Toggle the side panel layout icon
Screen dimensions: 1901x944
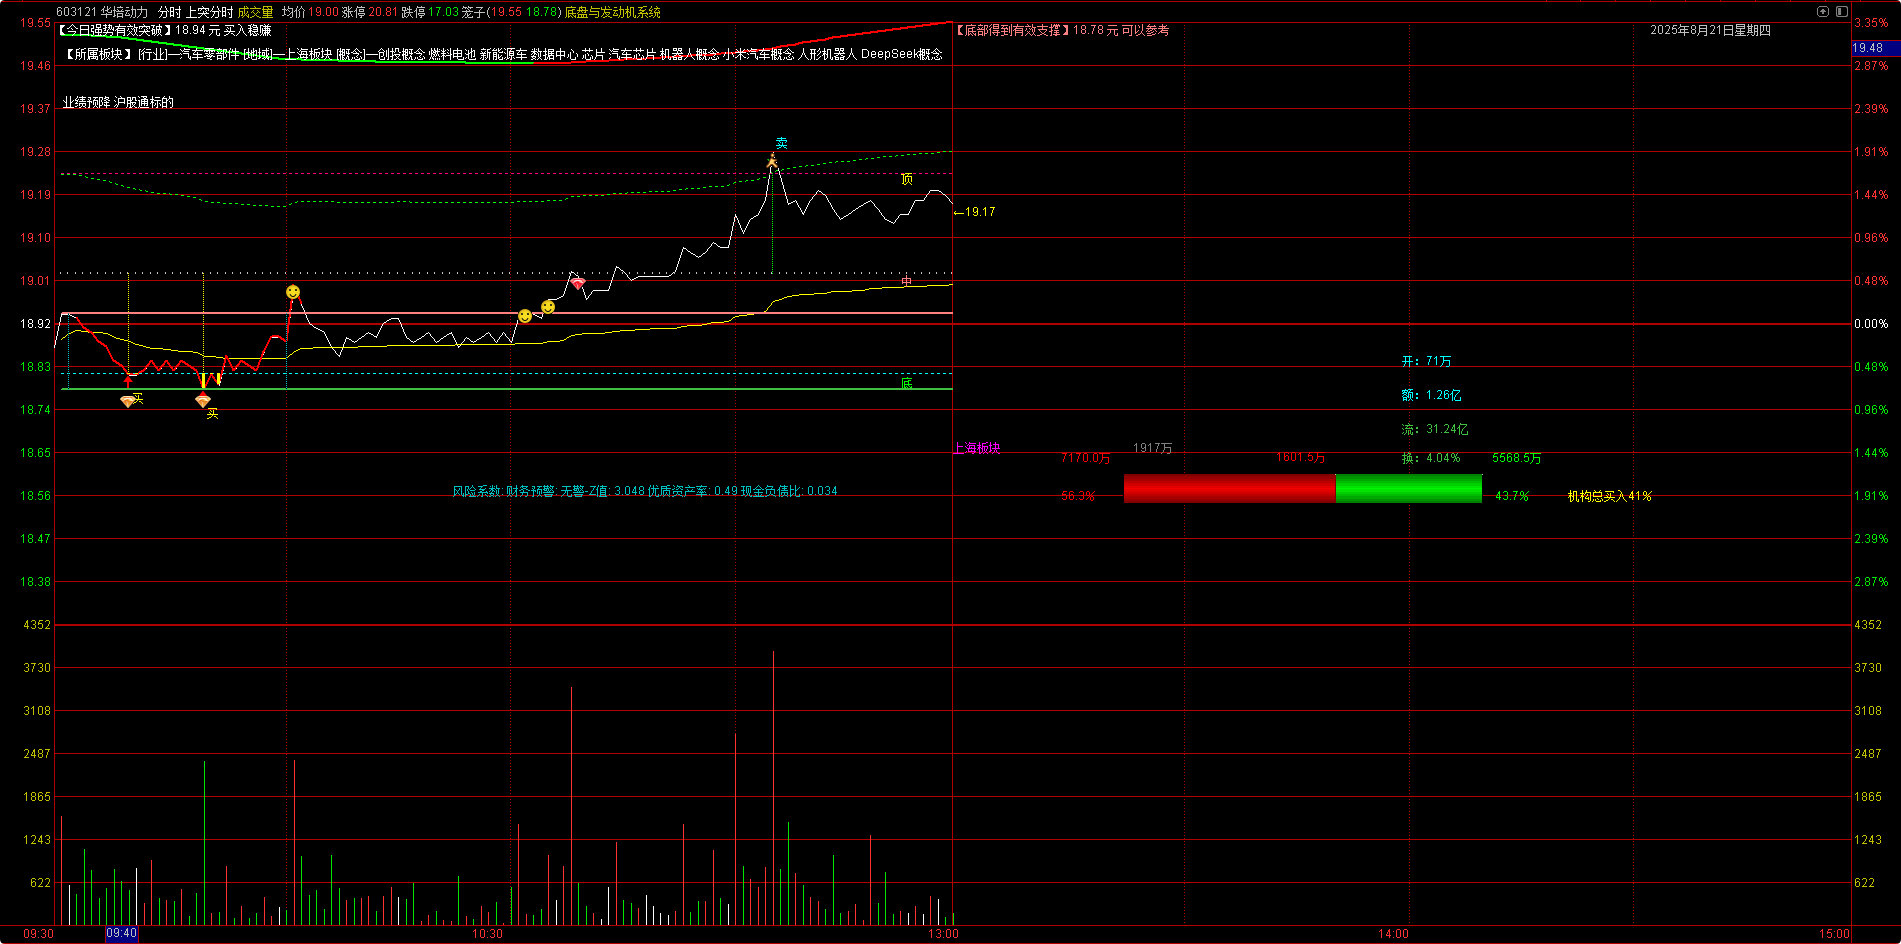(x=1841, y=11)
